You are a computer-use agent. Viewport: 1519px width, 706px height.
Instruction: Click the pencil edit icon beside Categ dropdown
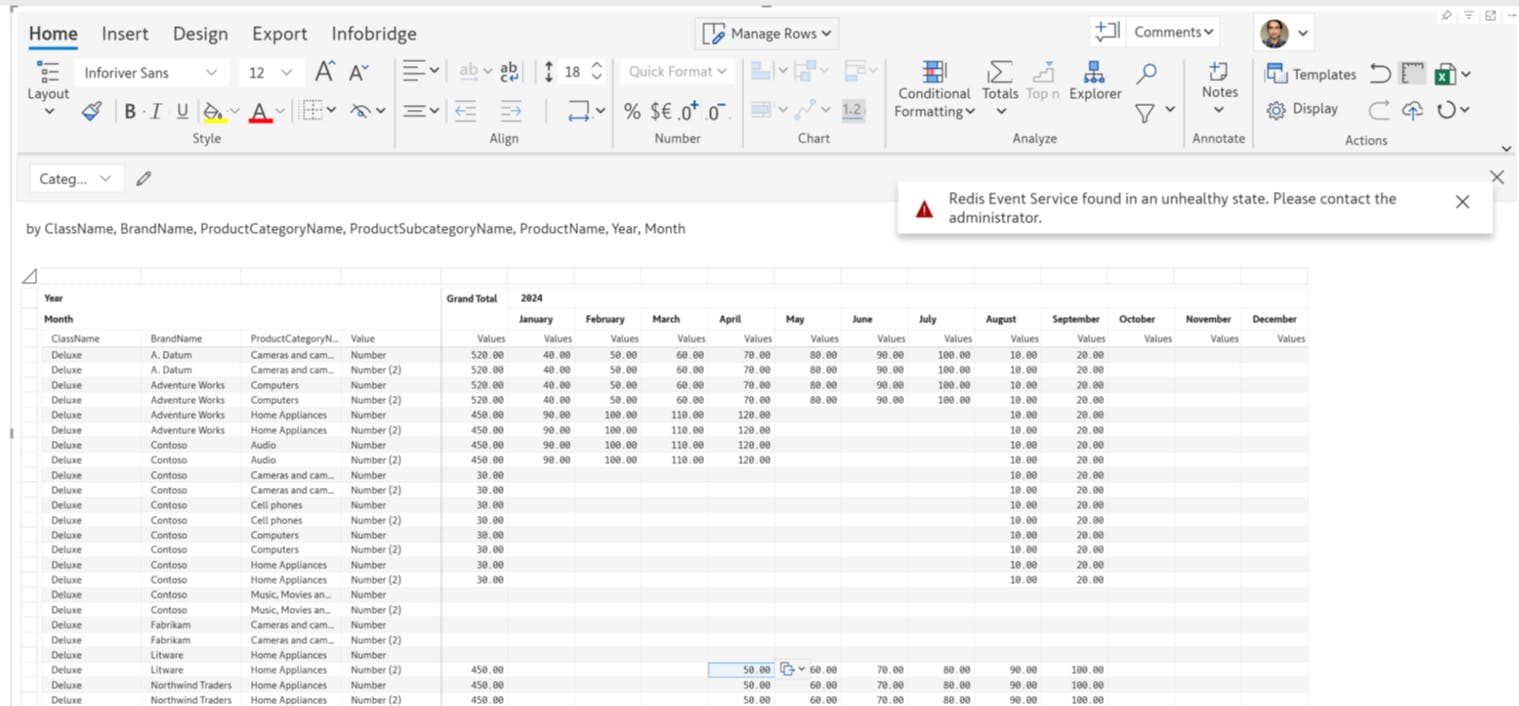144,179
